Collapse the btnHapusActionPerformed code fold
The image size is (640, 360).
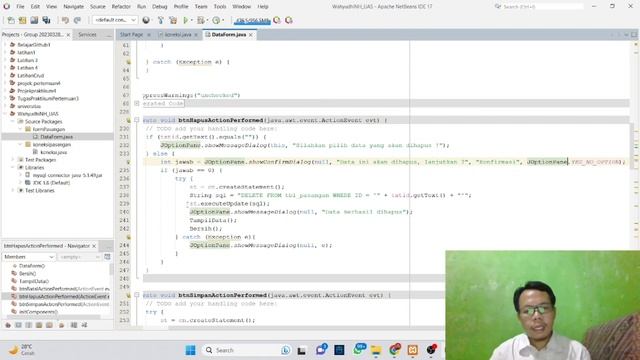click(137, 120)
